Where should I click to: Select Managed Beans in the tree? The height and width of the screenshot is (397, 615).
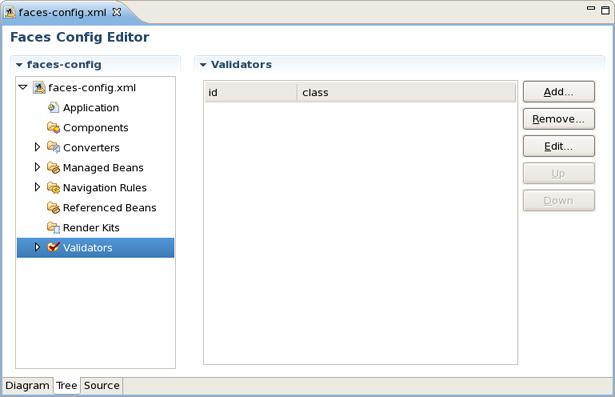tap(103, 168)
